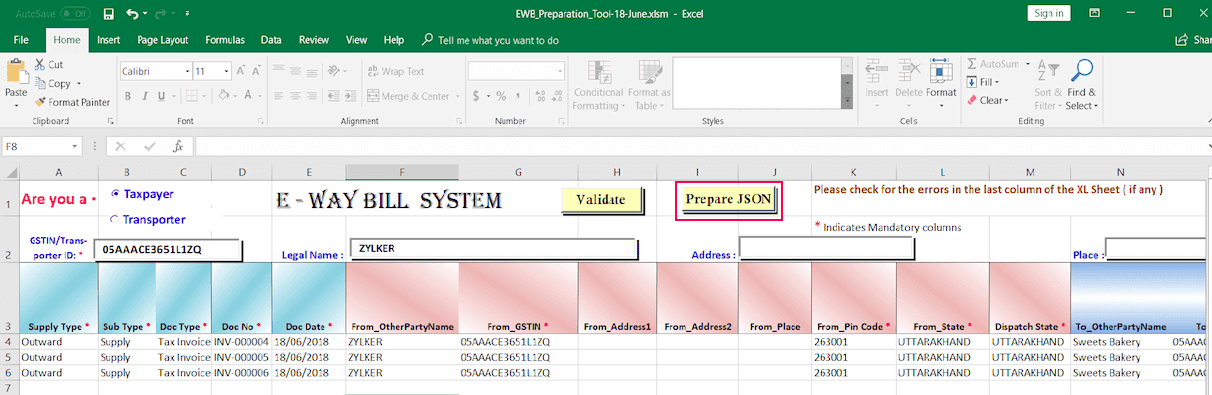This screenshot has height=395, width=1212.
Task: Apply Bold formatting
Action: (x=127, y=97)
